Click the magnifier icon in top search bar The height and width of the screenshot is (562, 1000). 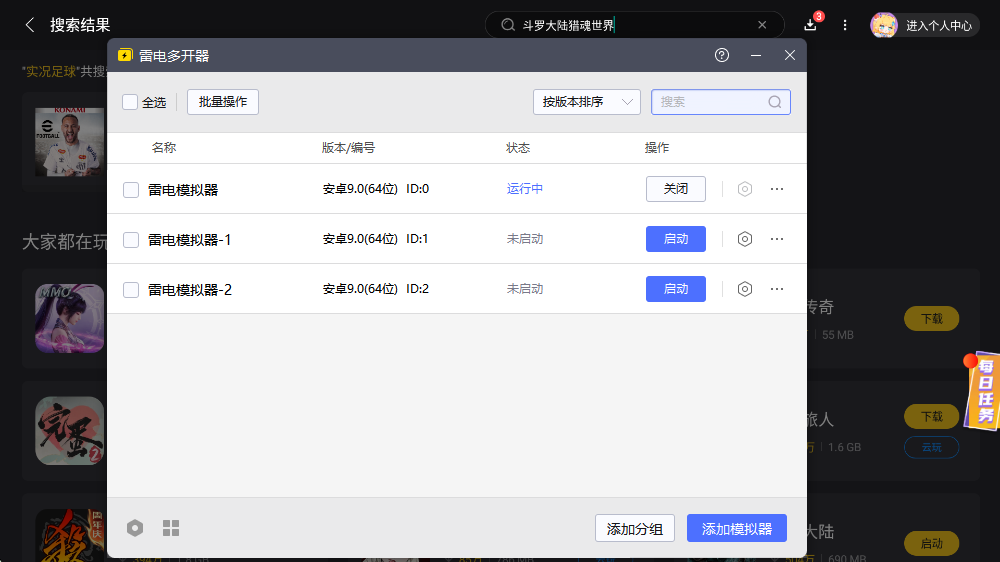point(508,25)
